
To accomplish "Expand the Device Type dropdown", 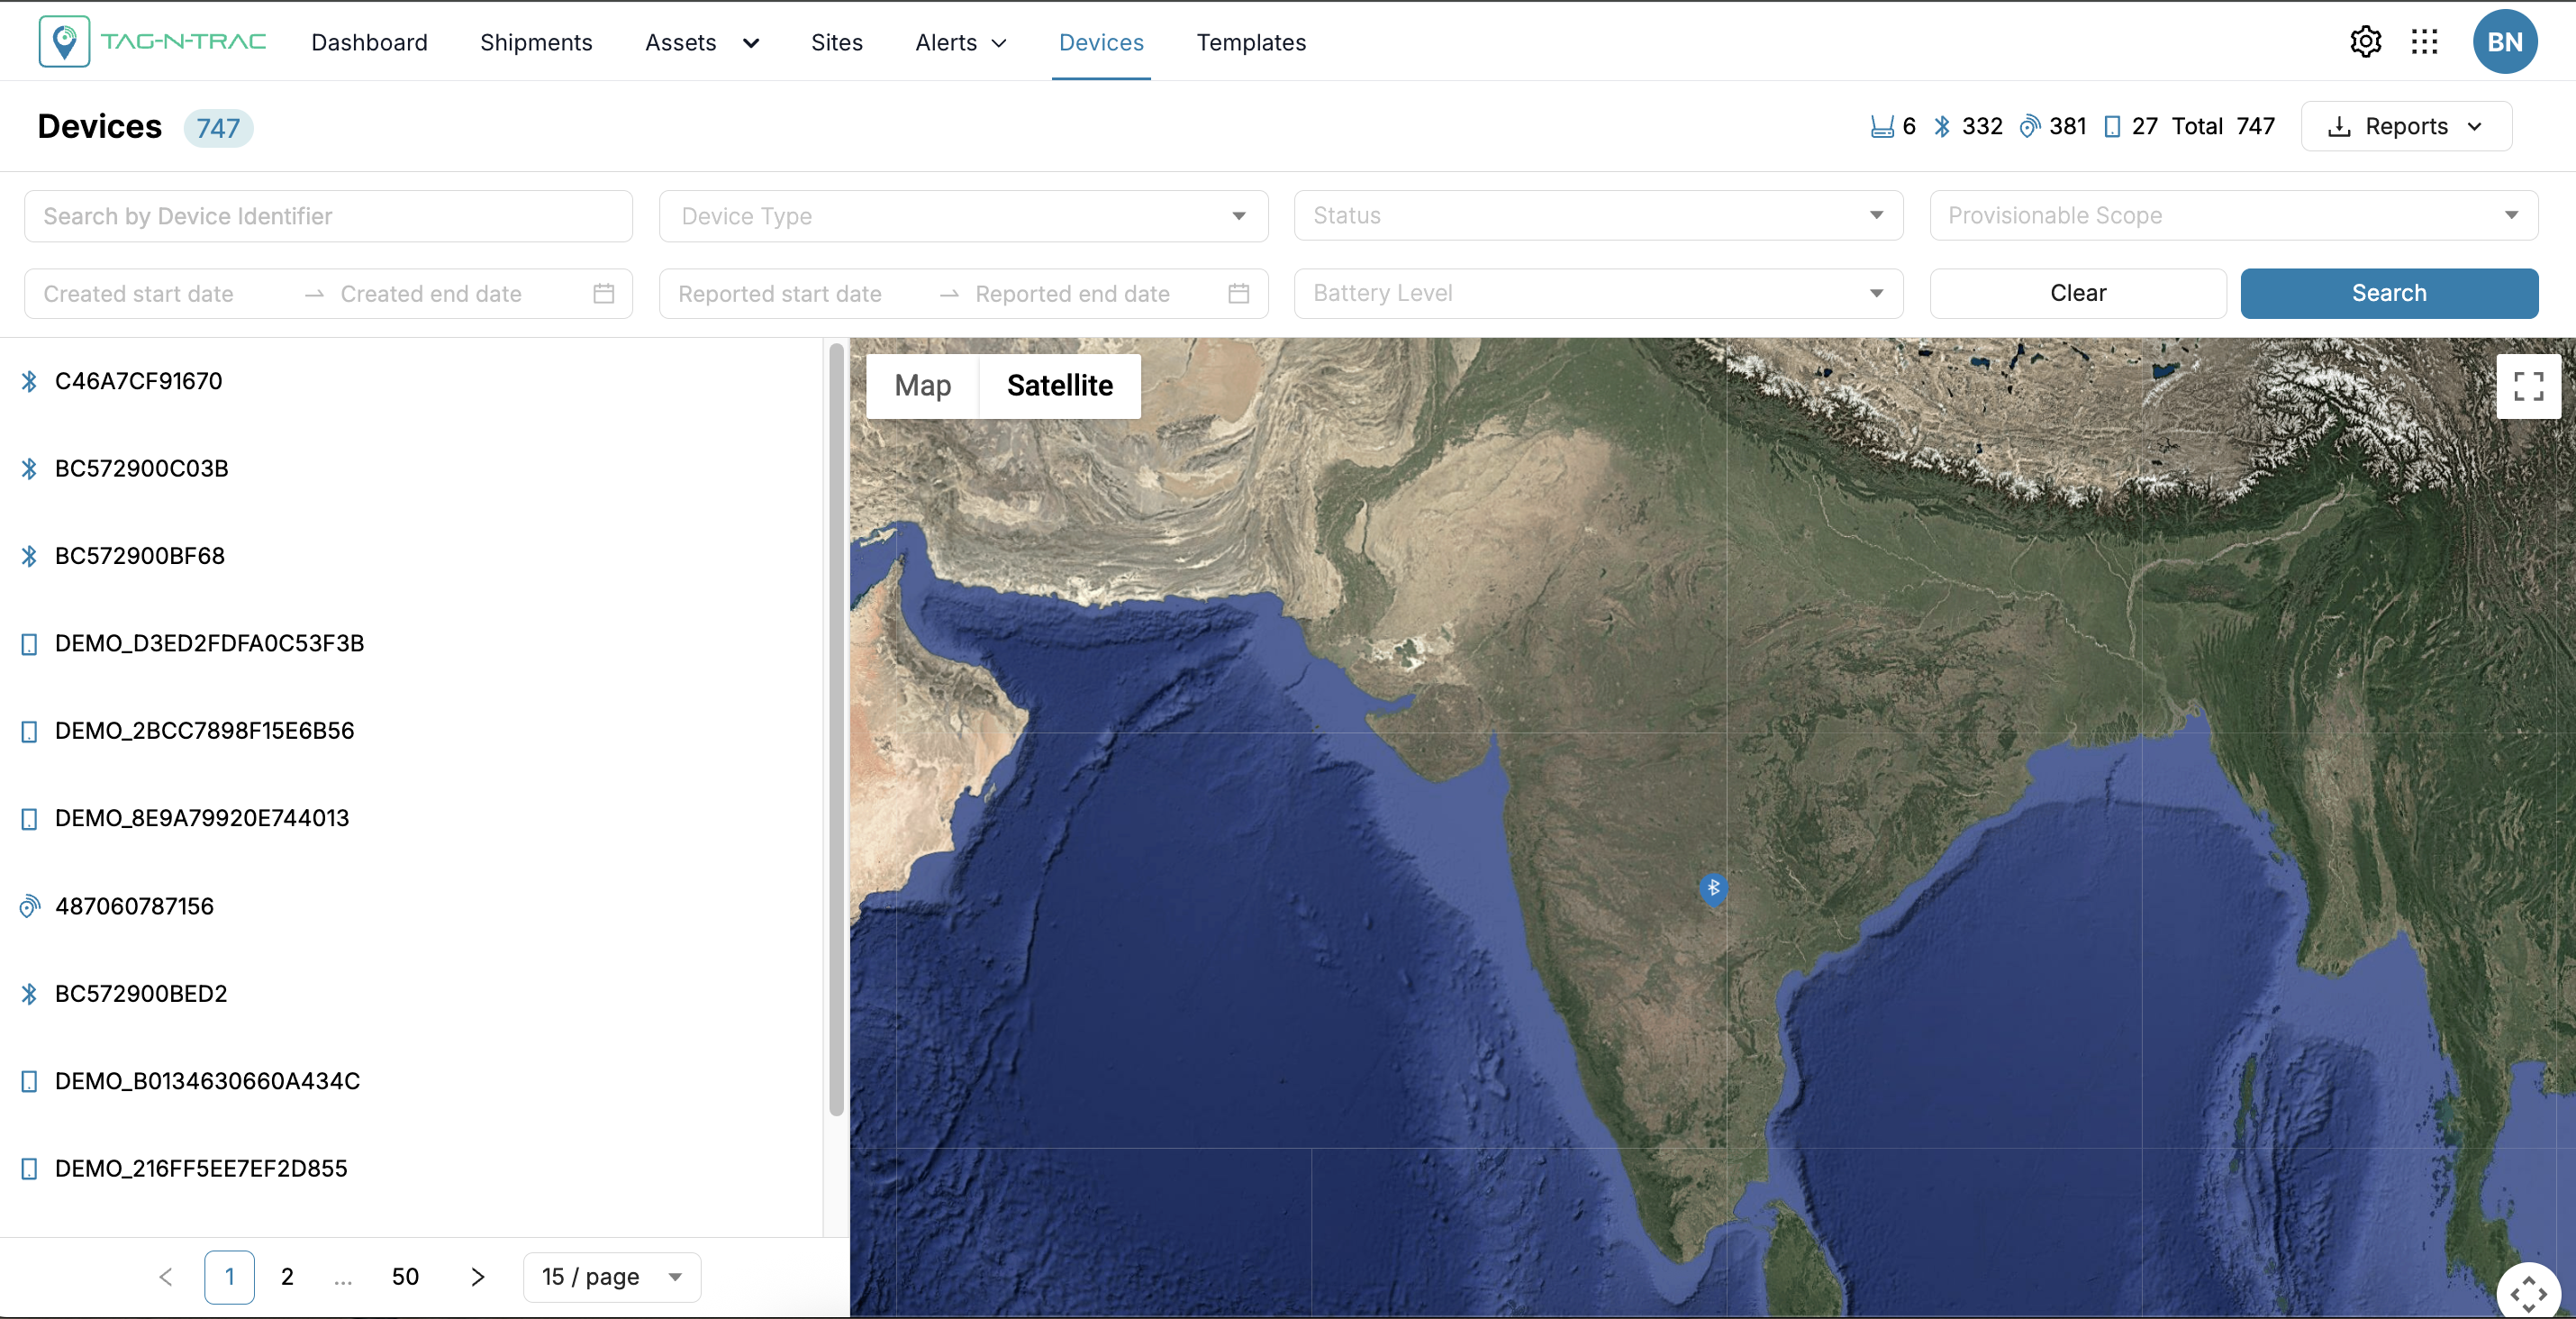I will click(x=963, y=216).
